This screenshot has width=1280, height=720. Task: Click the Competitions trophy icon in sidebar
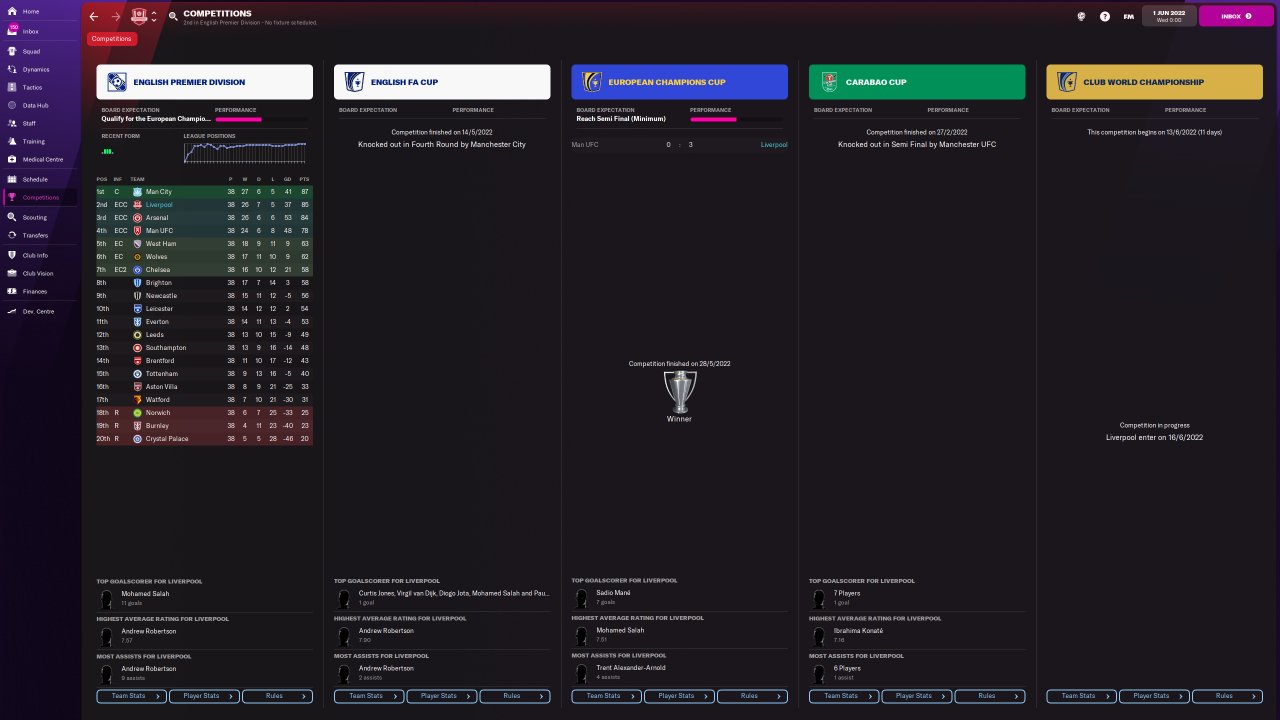(12, 197)
